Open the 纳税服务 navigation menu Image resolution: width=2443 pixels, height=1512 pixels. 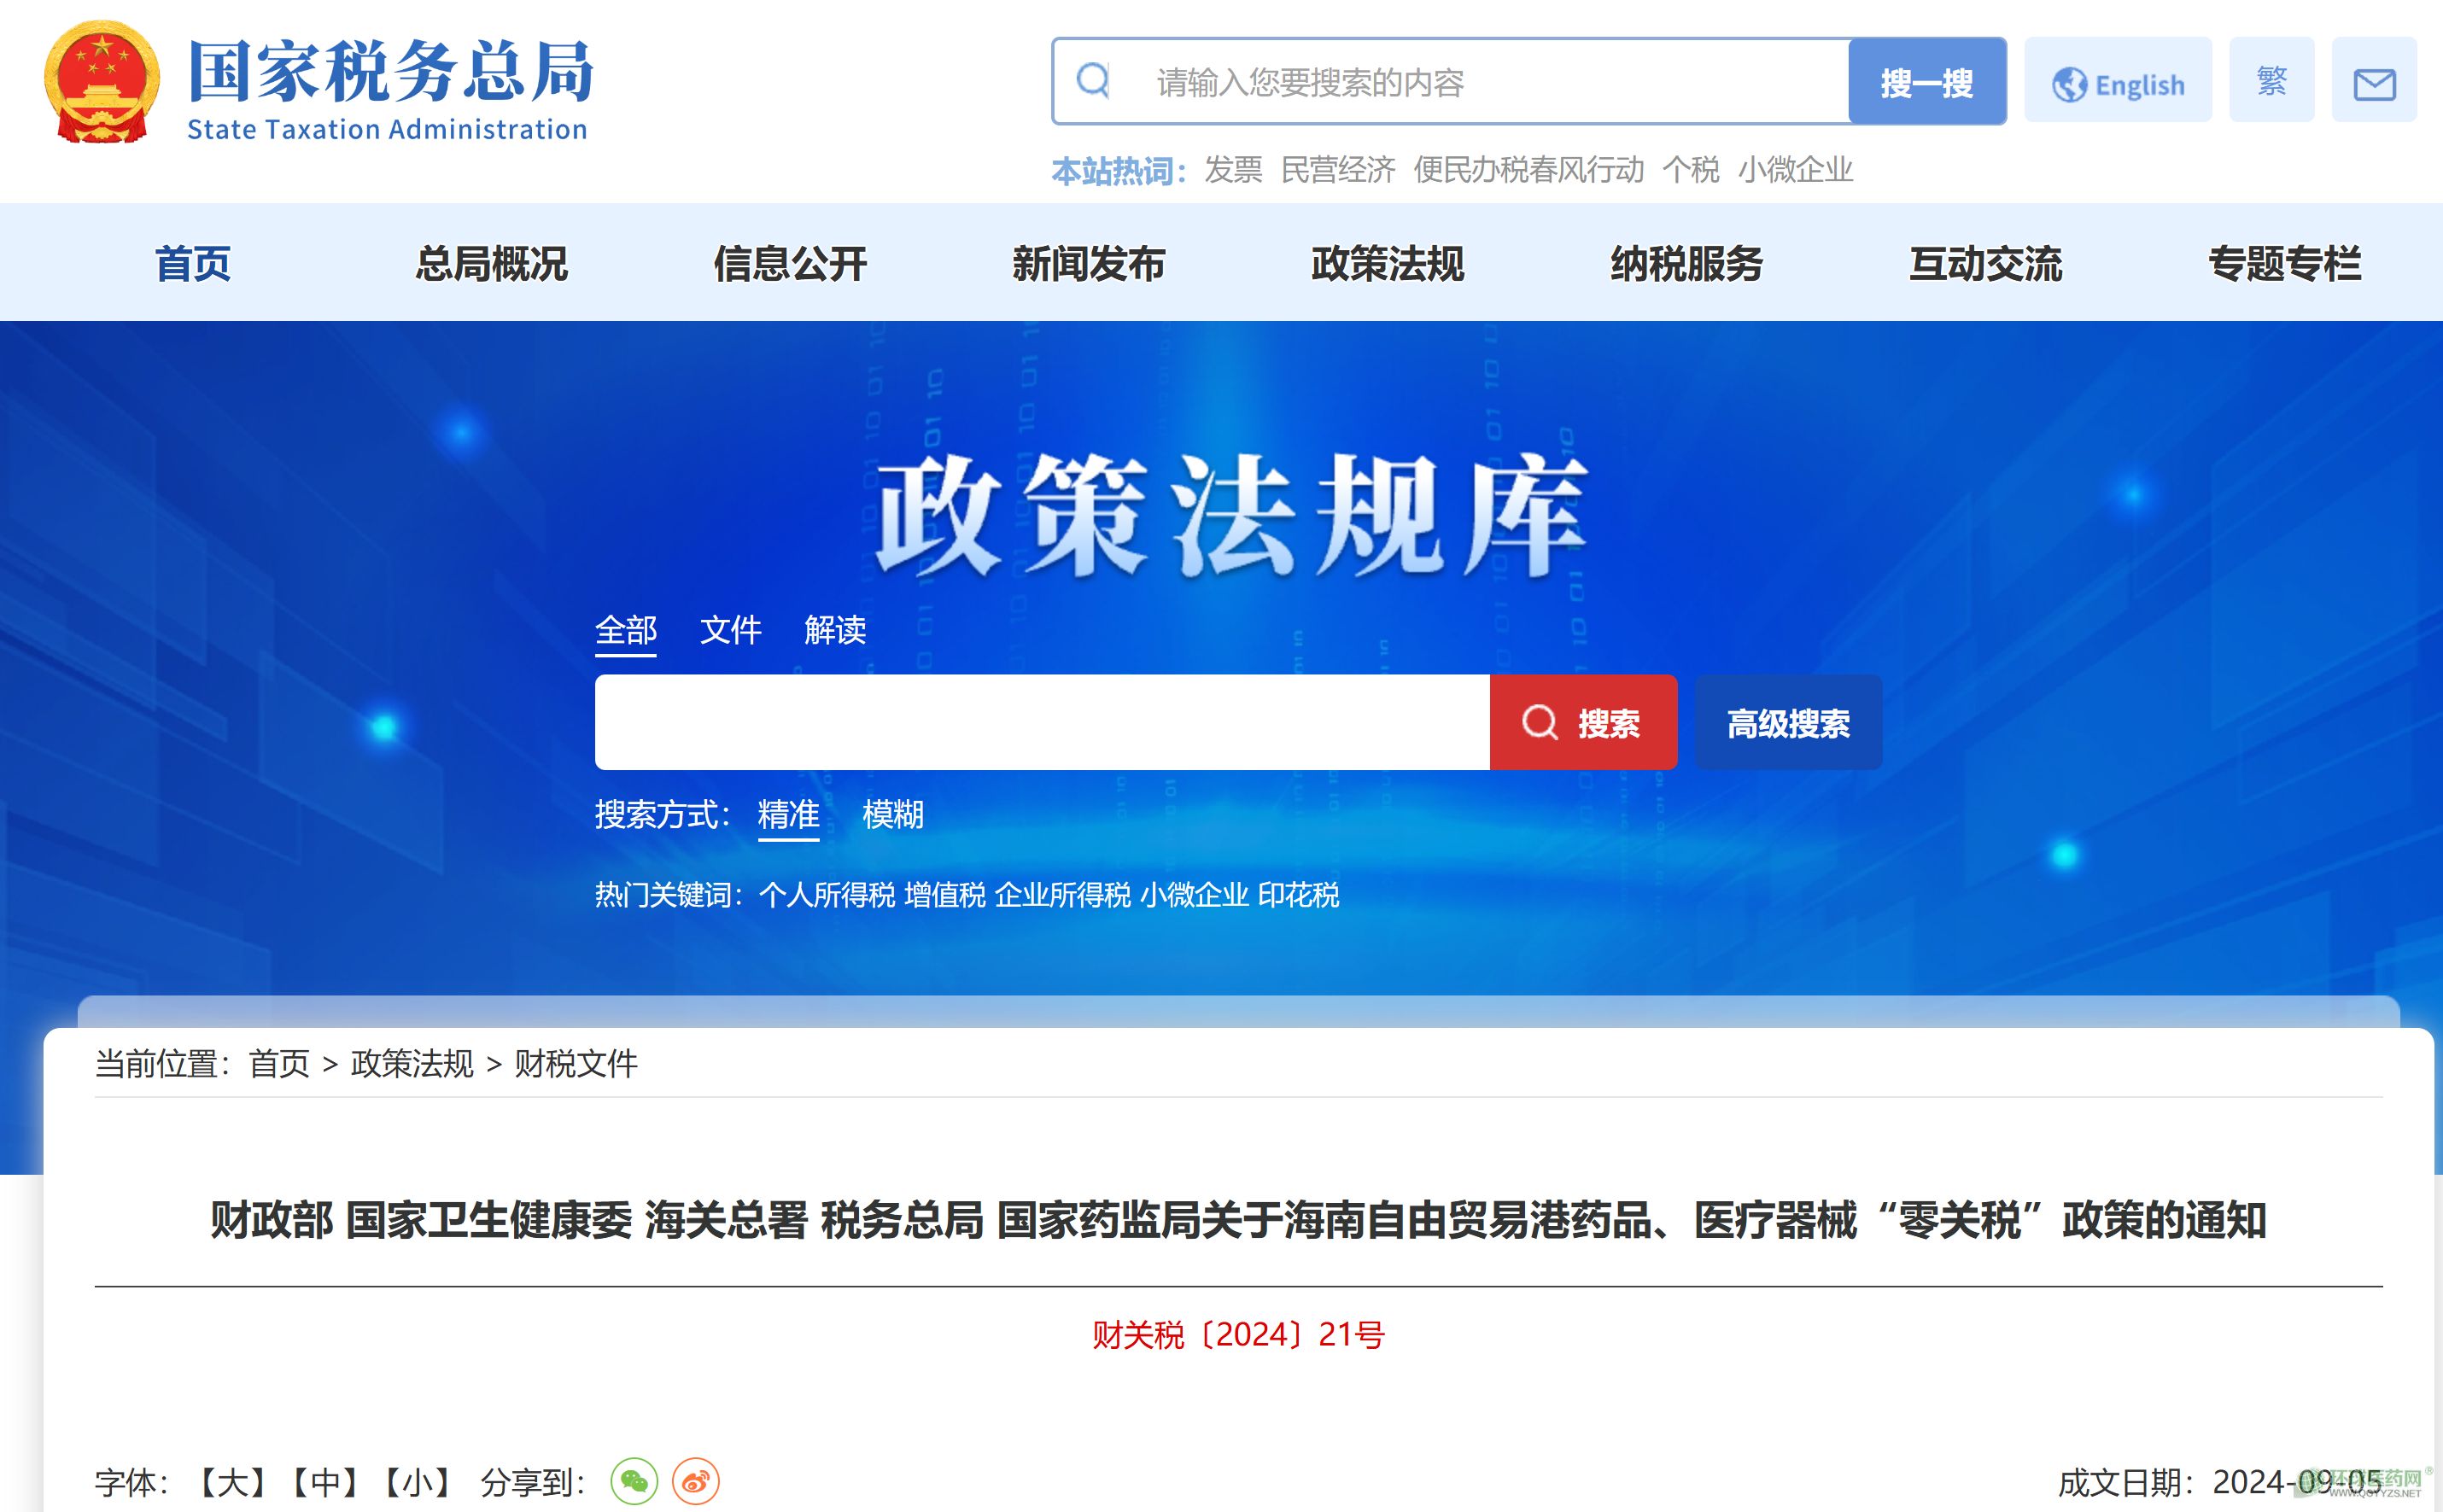pyautogui.click(x=1686, y=264)
